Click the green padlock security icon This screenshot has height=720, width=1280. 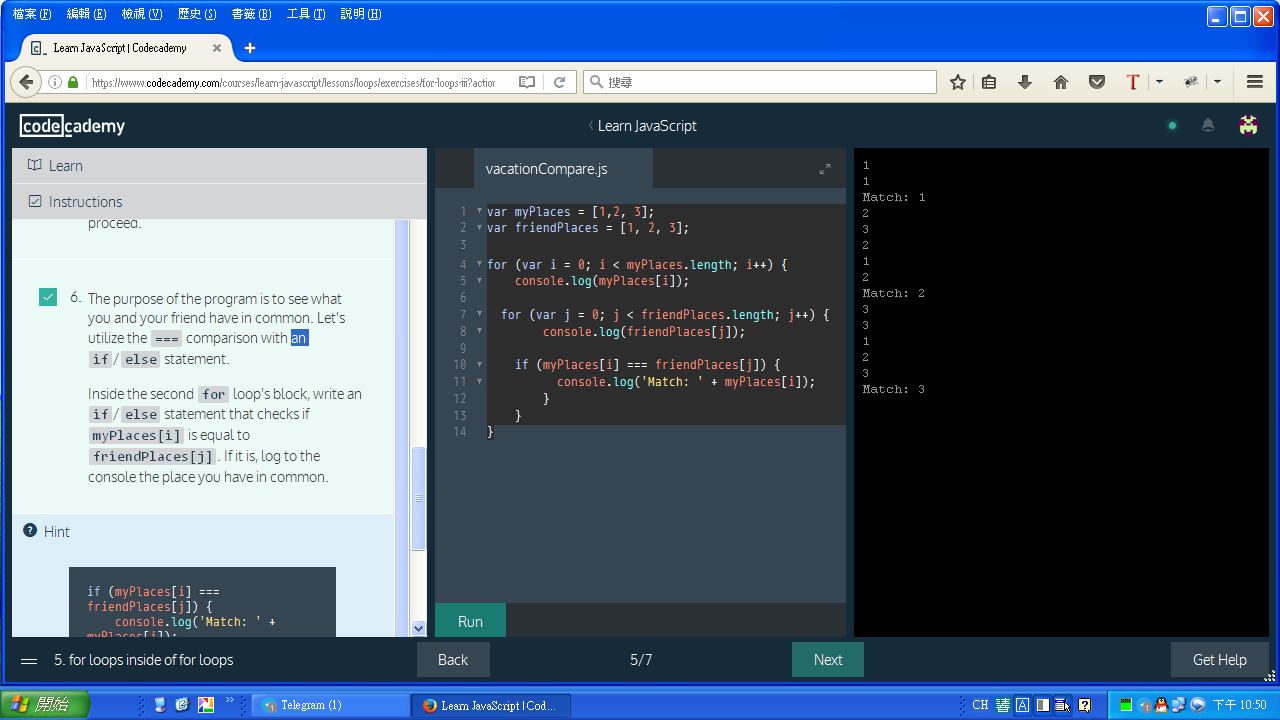point(73,82)
